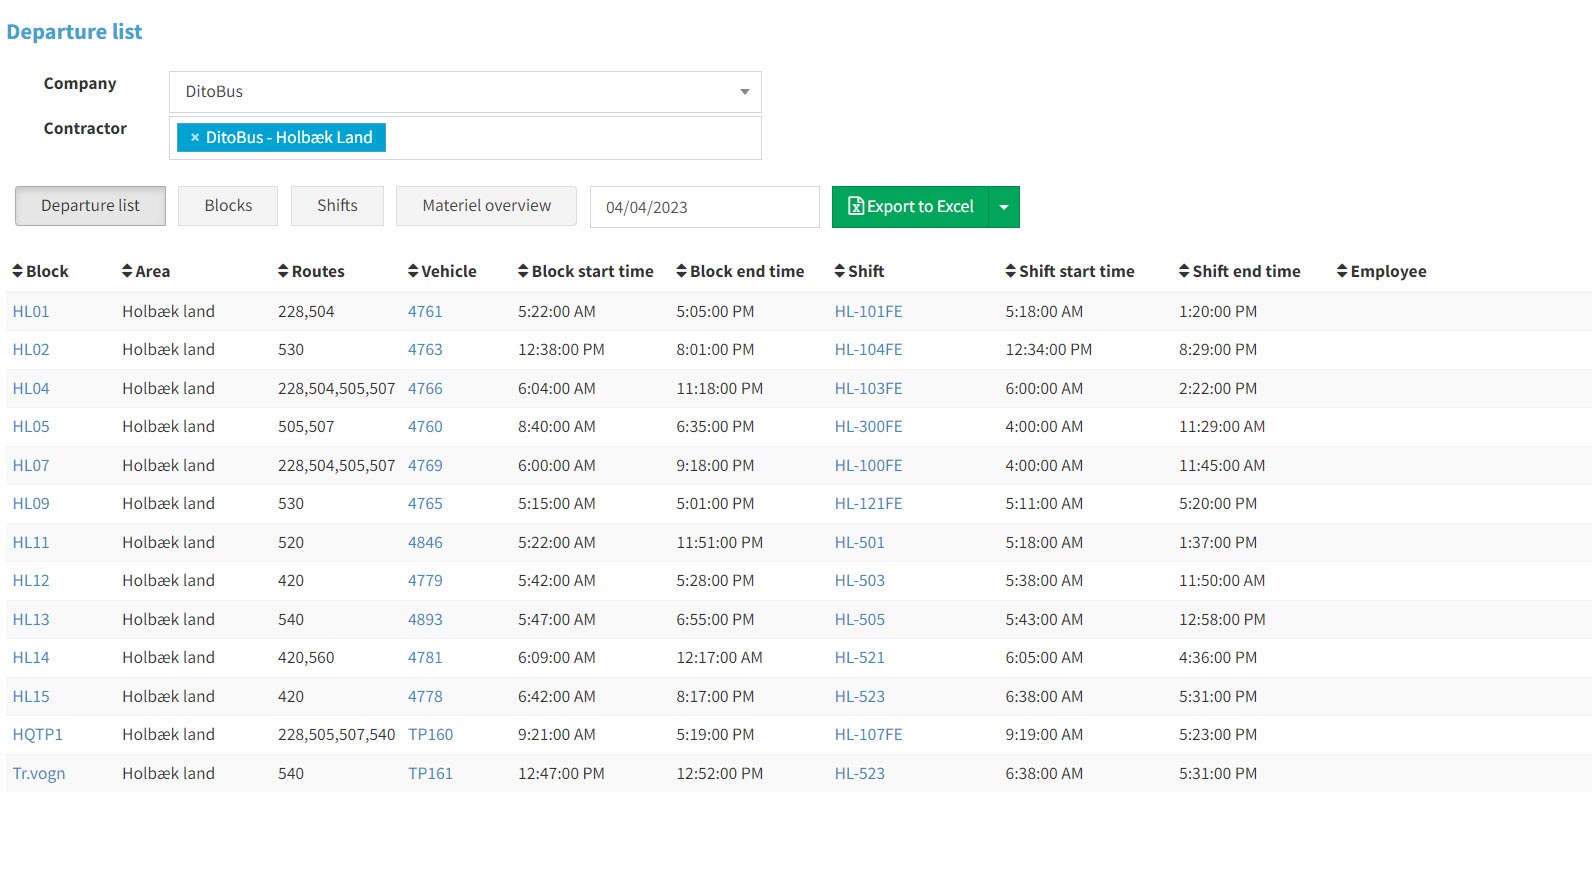
Task: Open block HL11 link
Action: click(31, 543)
